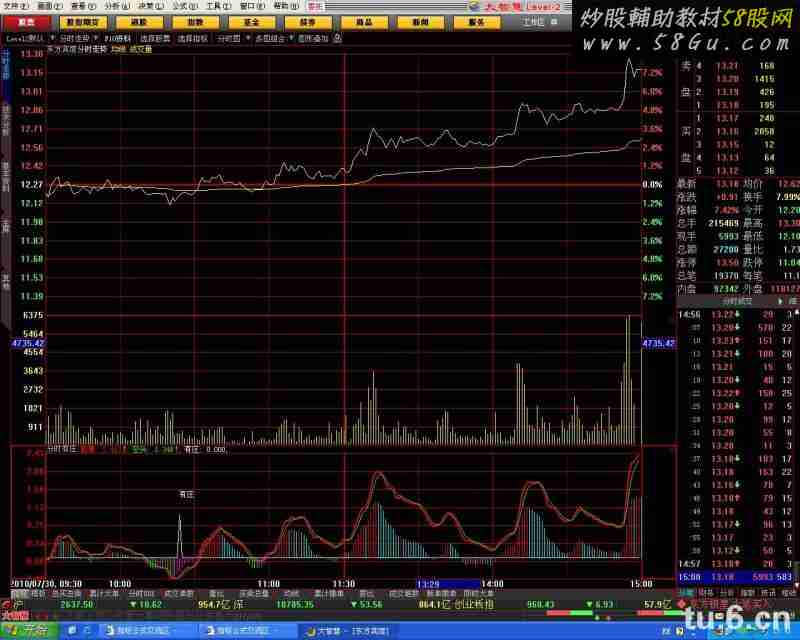Click the 大智慧 Level-2 logo icon
The width and height of the screenshot is (800, 640).
tap(474, 7)
